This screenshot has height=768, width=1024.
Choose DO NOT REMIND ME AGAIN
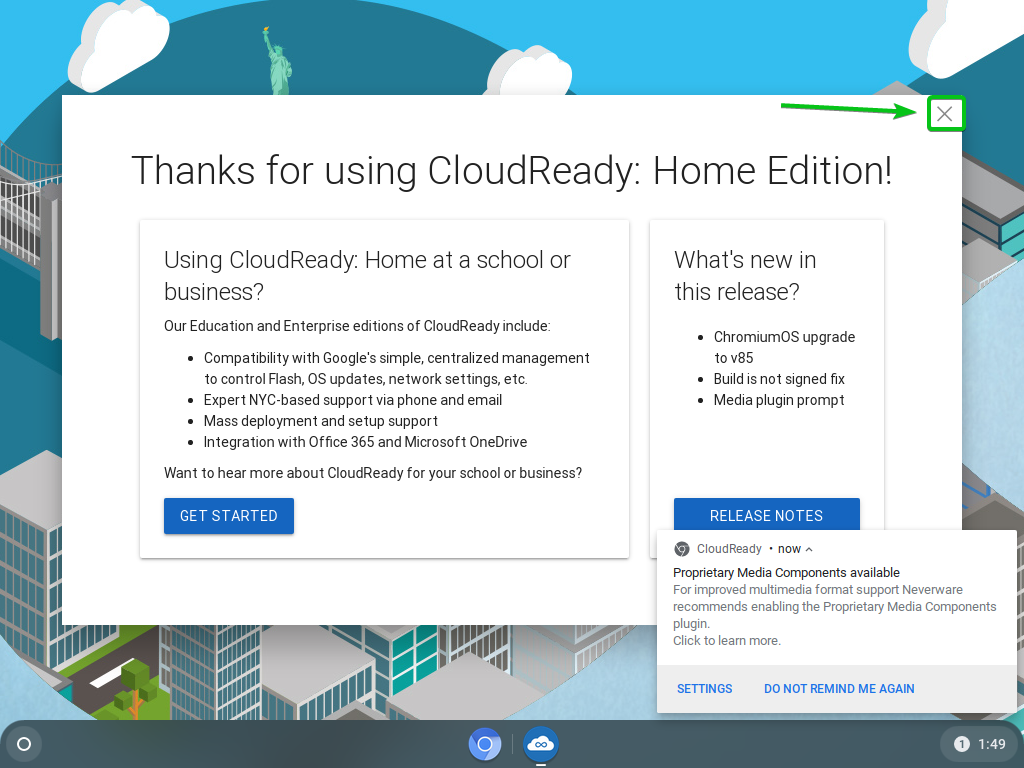[x=839, y=689]
